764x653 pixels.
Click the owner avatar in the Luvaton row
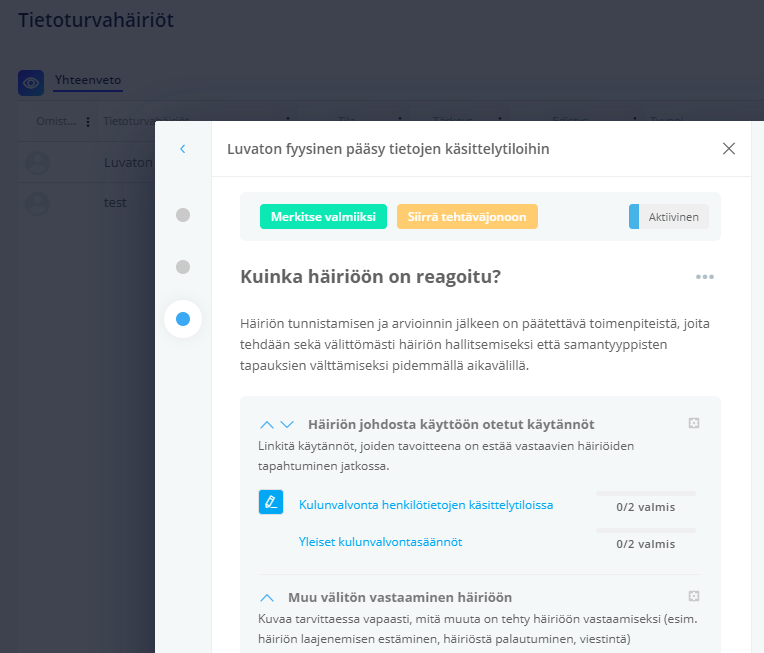[x=38, y=163]
